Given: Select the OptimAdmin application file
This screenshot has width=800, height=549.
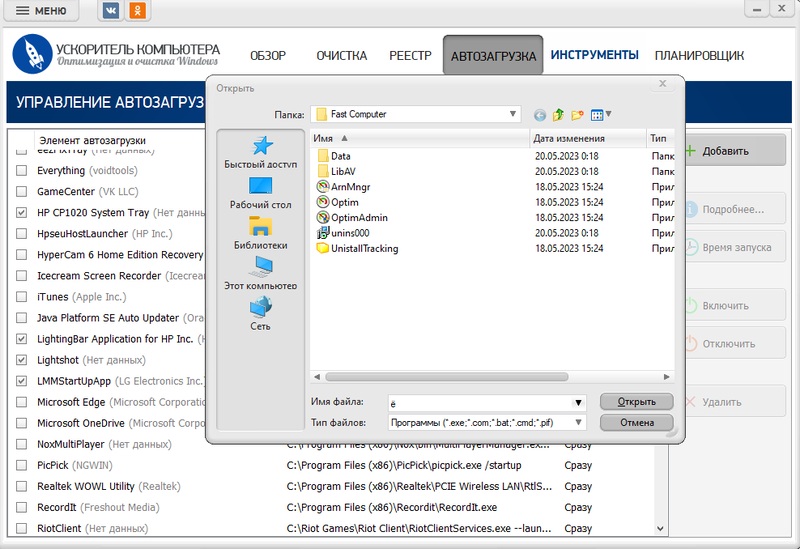Looking at the screenshot, I should [358, 217].
